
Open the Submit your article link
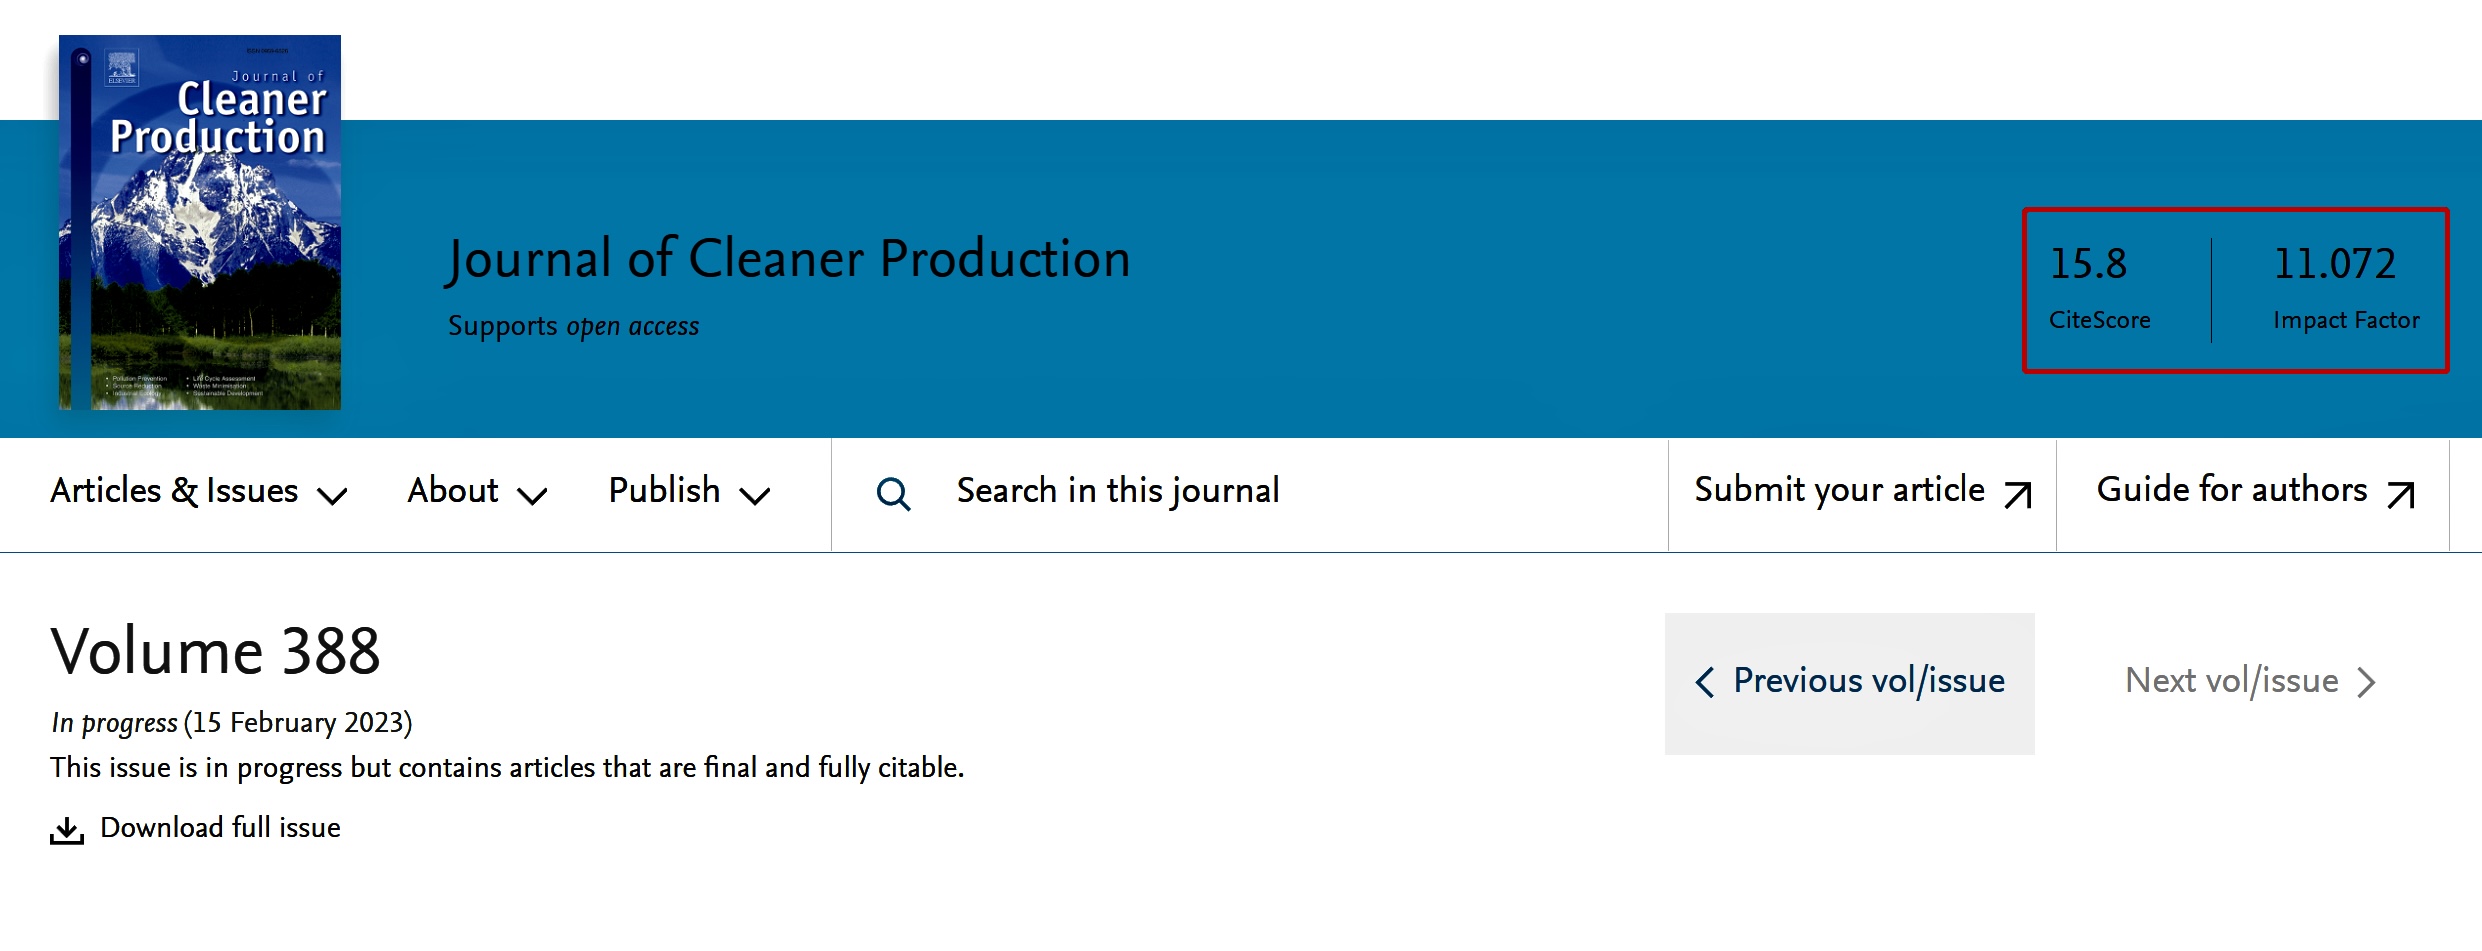1863,491
